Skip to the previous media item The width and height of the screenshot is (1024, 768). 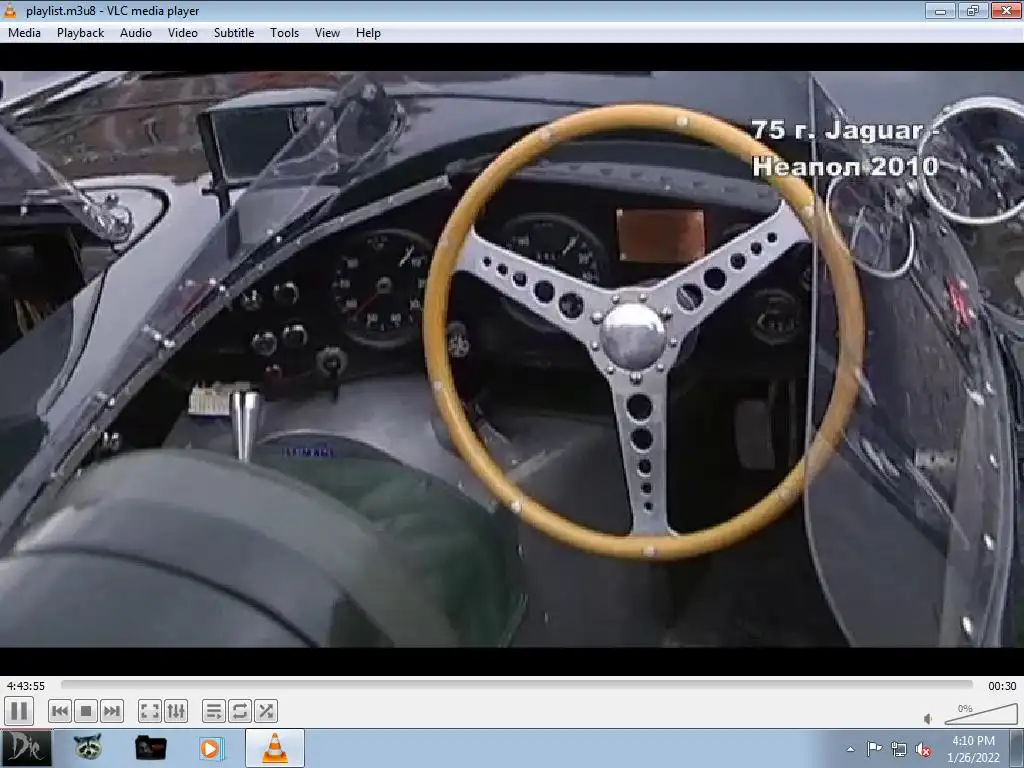click(60, 711)
